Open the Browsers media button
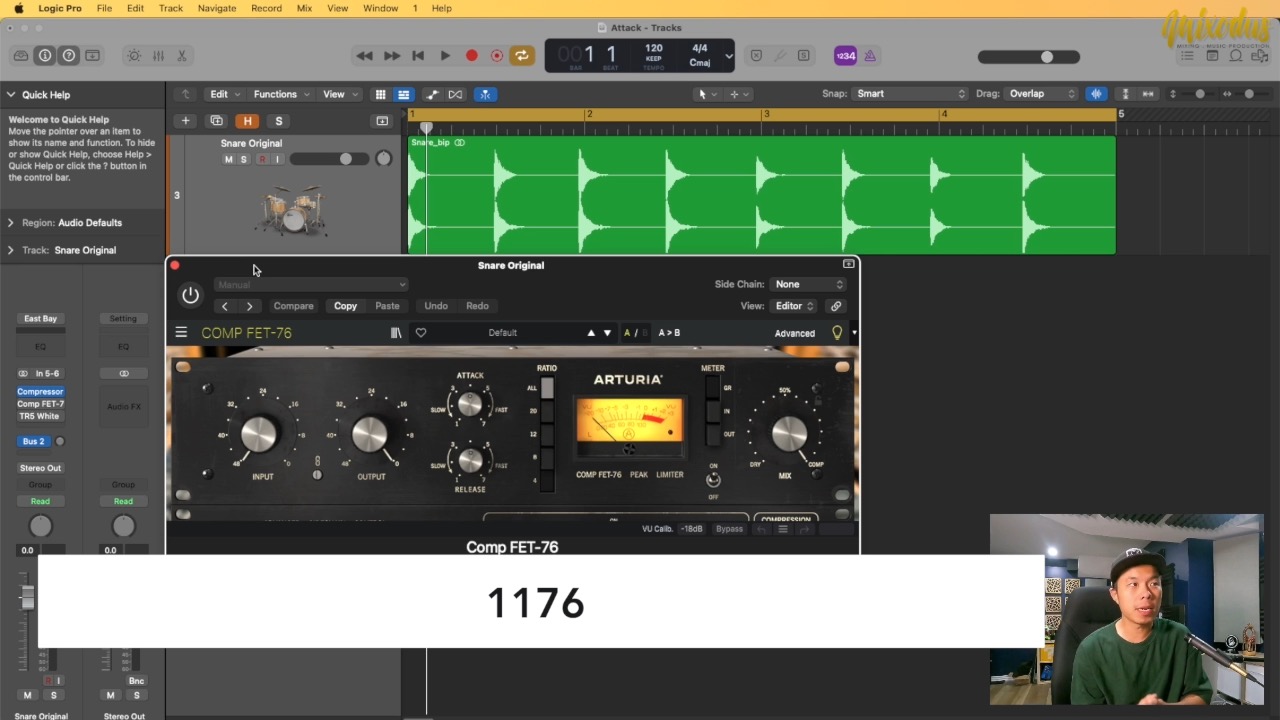Image resolution: width=1280 pixels, height=720 pixels. [x=1260, y=56]
